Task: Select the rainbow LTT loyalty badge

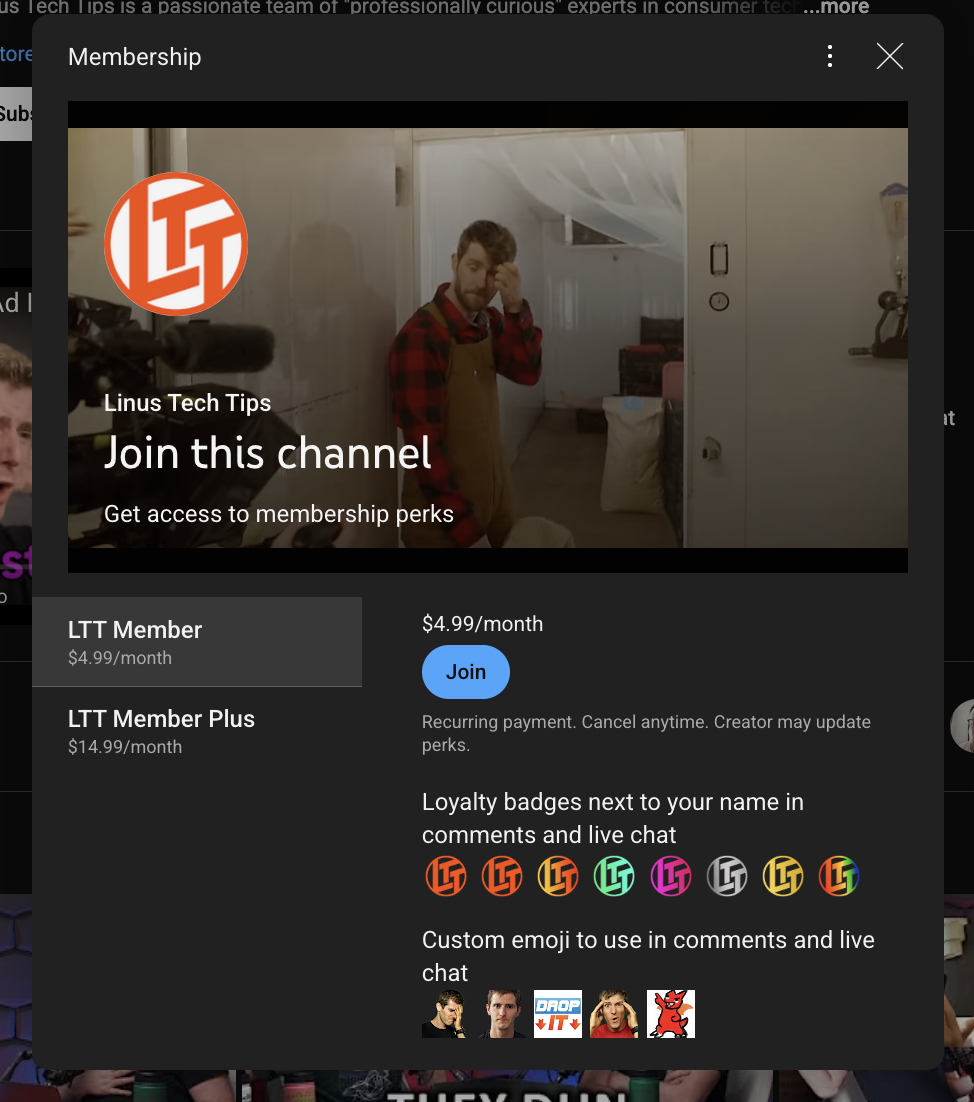Action: coord(839,876)
